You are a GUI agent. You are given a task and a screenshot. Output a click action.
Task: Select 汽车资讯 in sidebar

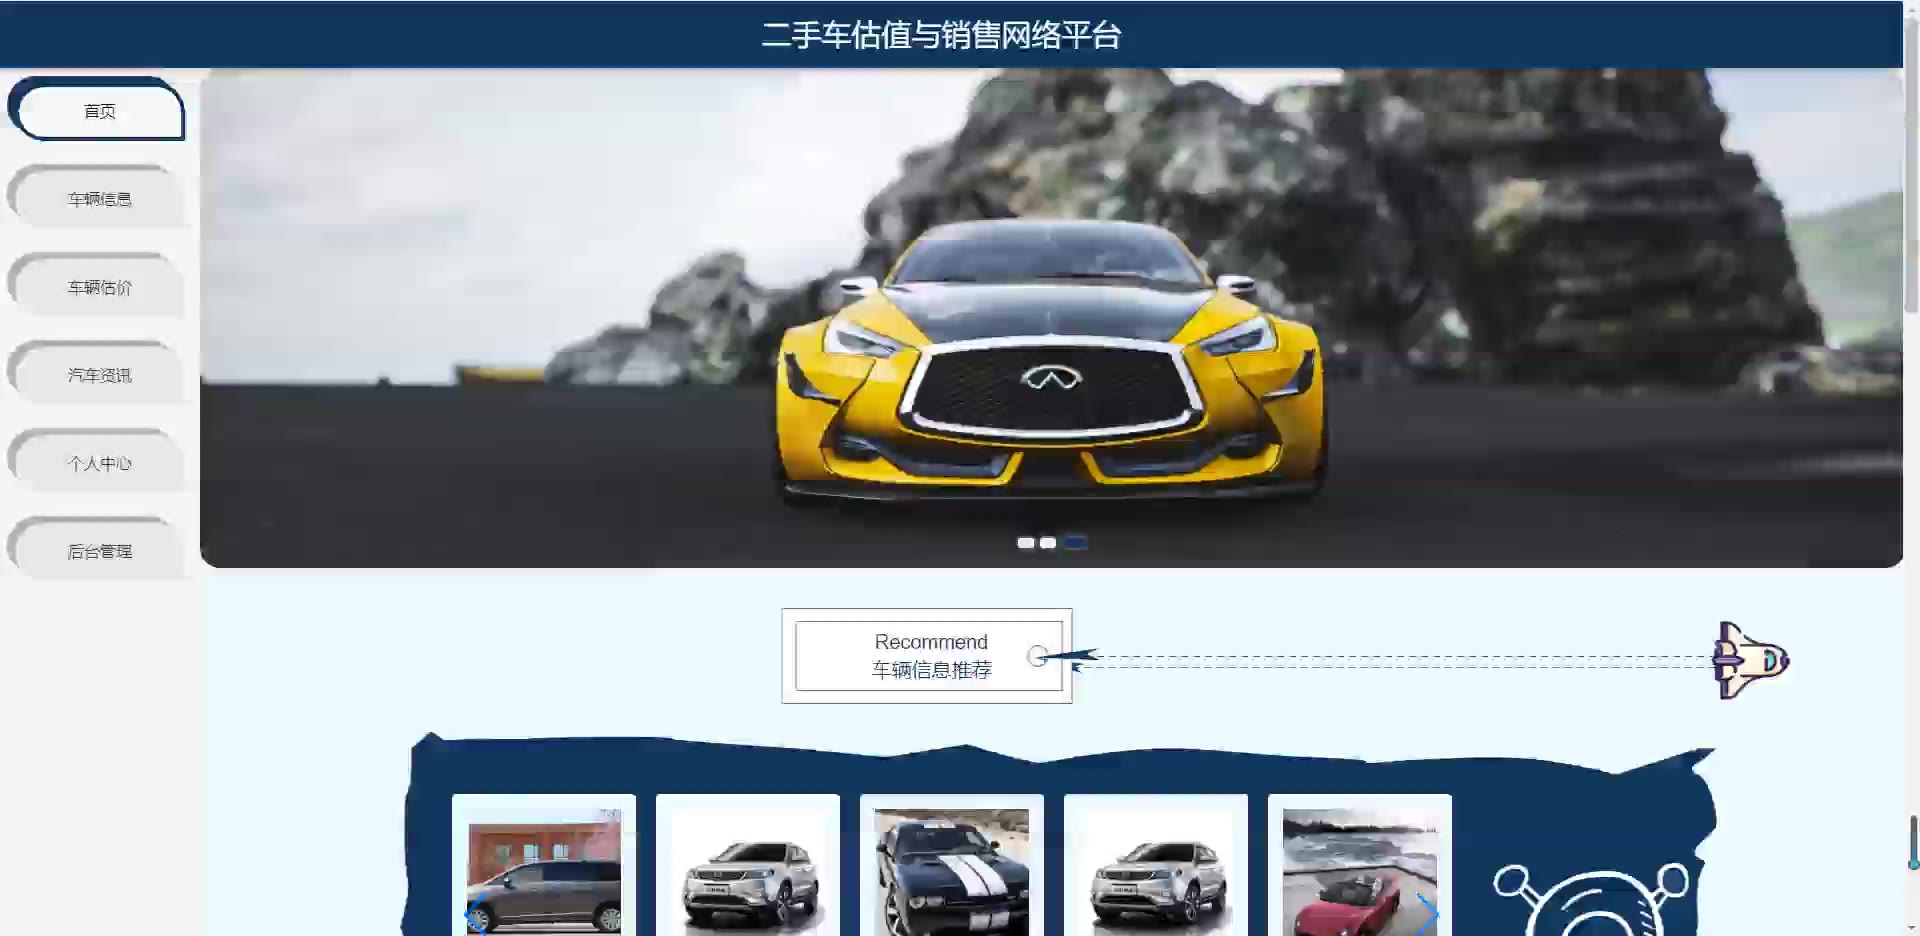pyautogui.click(x=97, y=374)
